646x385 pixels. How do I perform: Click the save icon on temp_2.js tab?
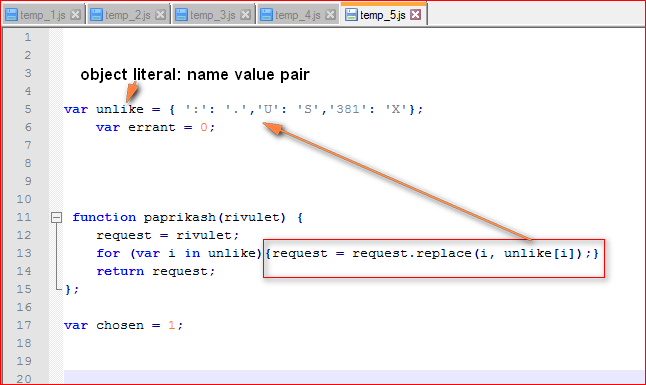click(x=96, y=15)
